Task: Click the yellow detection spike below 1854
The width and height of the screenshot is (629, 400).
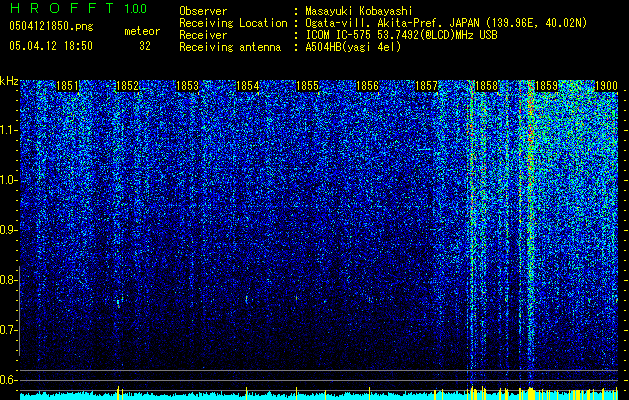Action: 246,393
